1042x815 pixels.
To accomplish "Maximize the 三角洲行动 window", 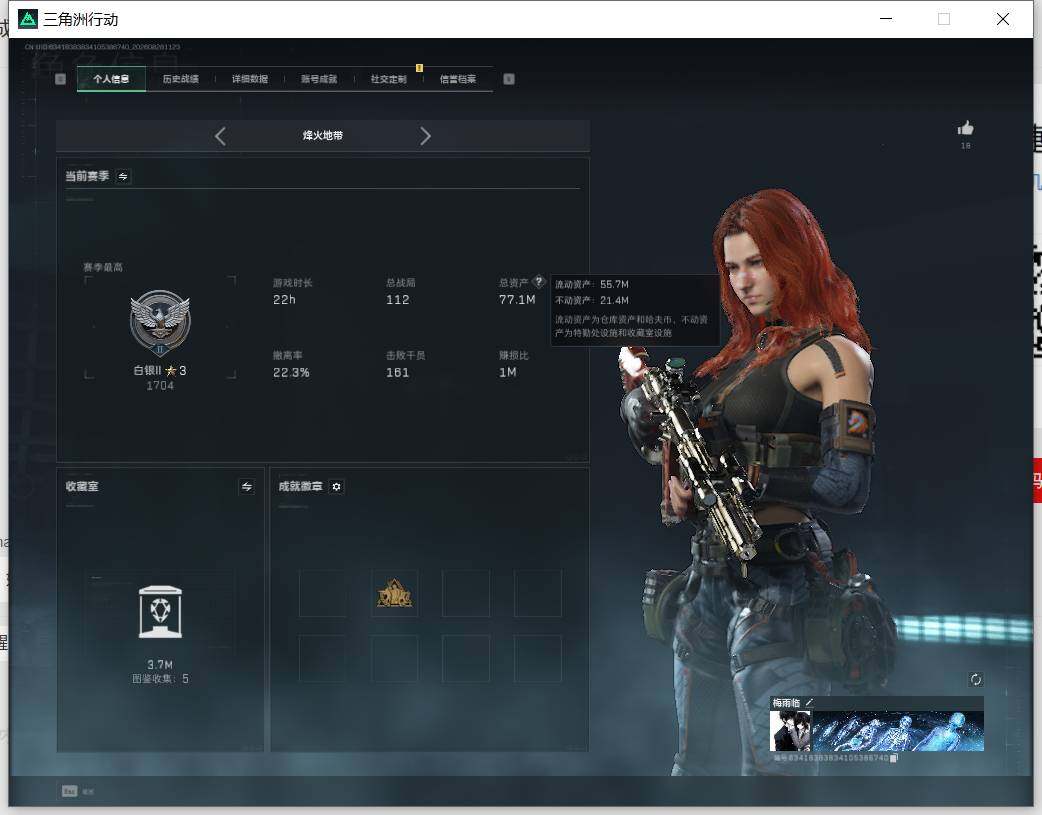I will [944, 19].
